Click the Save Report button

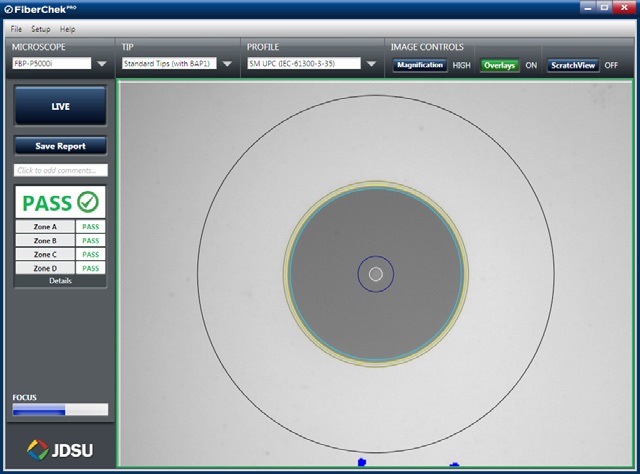(x=60, y=146)
